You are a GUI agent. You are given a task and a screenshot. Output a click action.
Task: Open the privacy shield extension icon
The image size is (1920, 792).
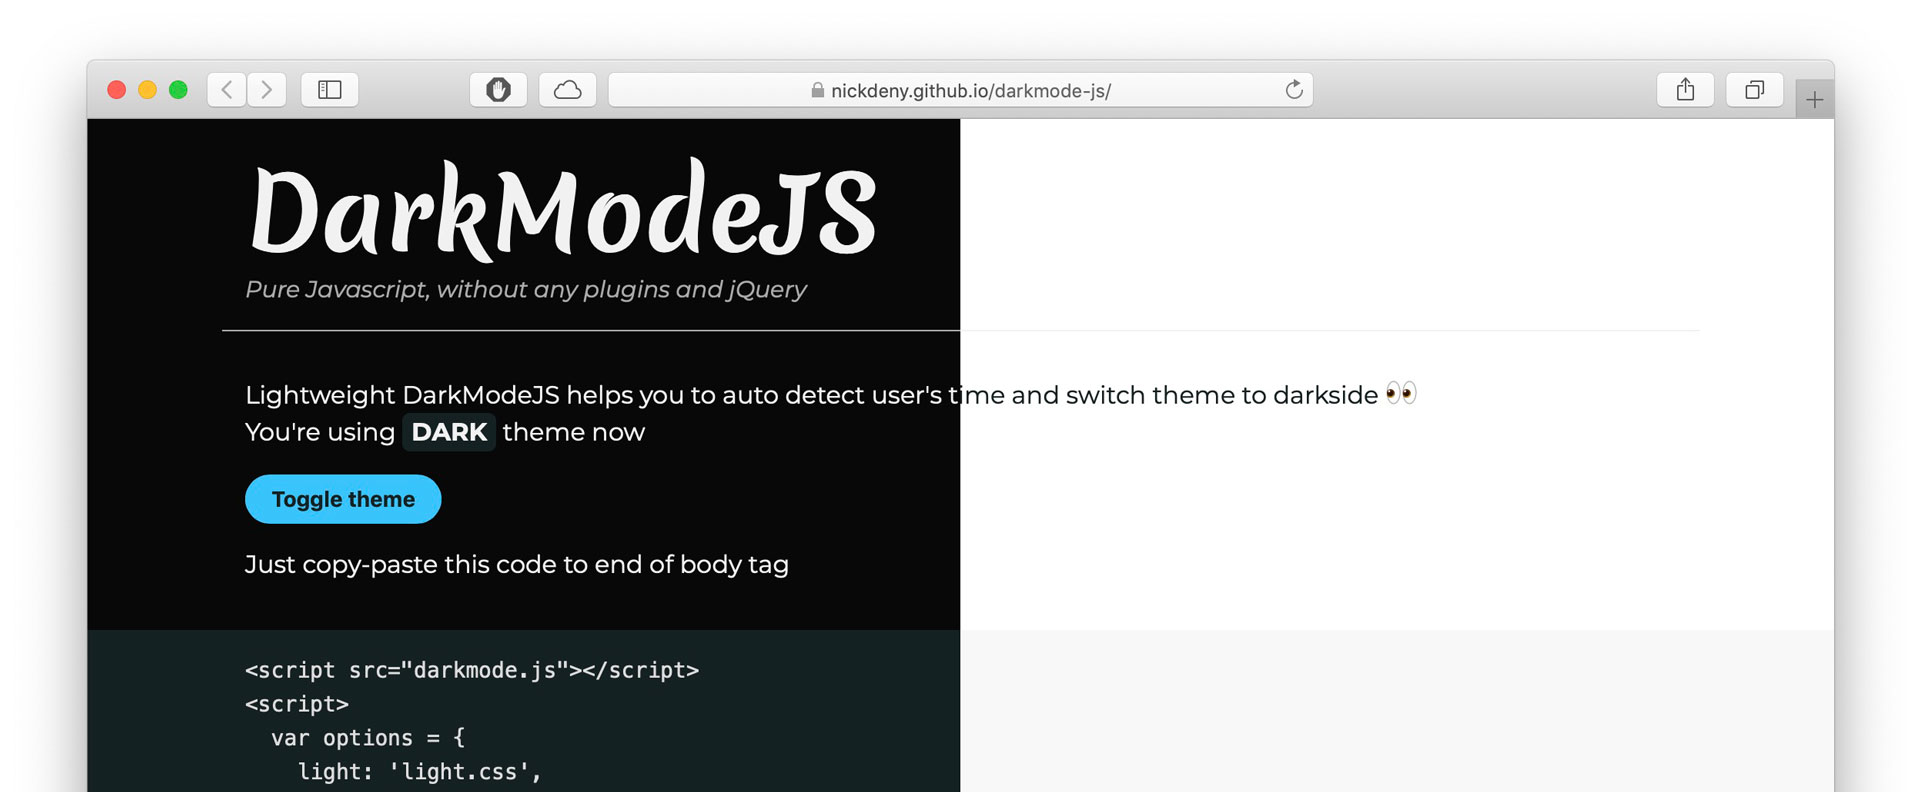tap(499, 90)
